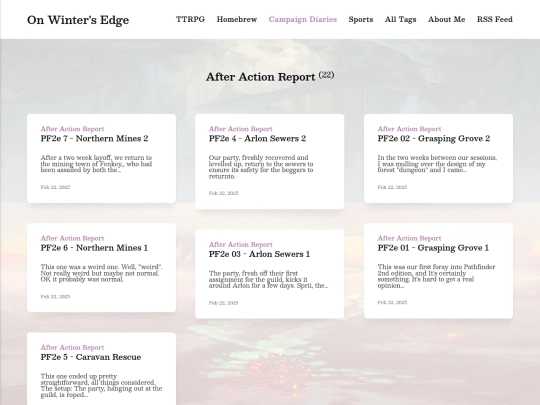Click the date under Grasping Grove 1 excerpt
The height and width of the screenshot is (405, 540).
[x=392, y=302]
